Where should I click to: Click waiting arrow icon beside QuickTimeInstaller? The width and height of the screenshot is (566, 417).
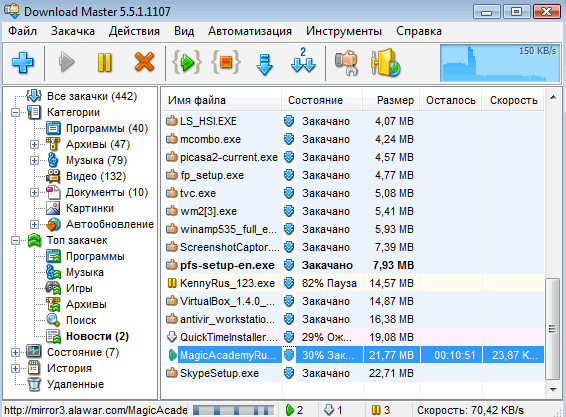coord(171,337)
